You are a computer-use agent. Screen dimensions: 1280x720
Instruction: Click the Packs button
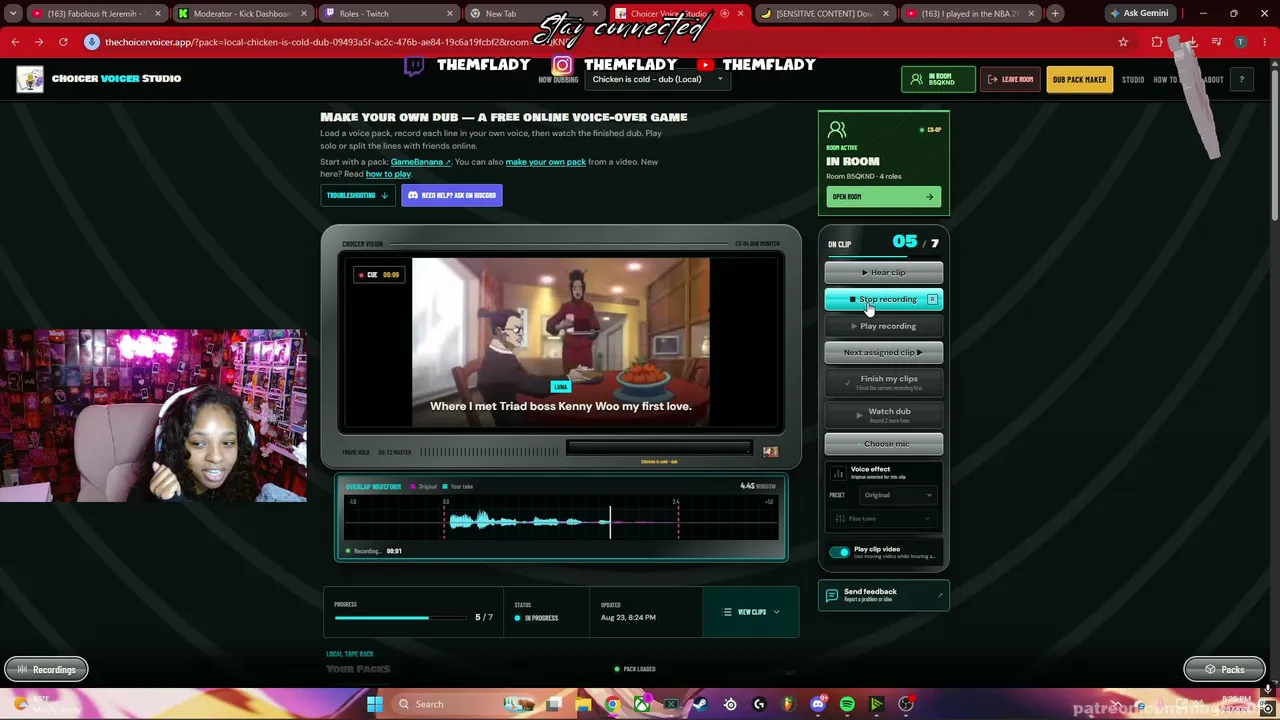click(1224, 670)
